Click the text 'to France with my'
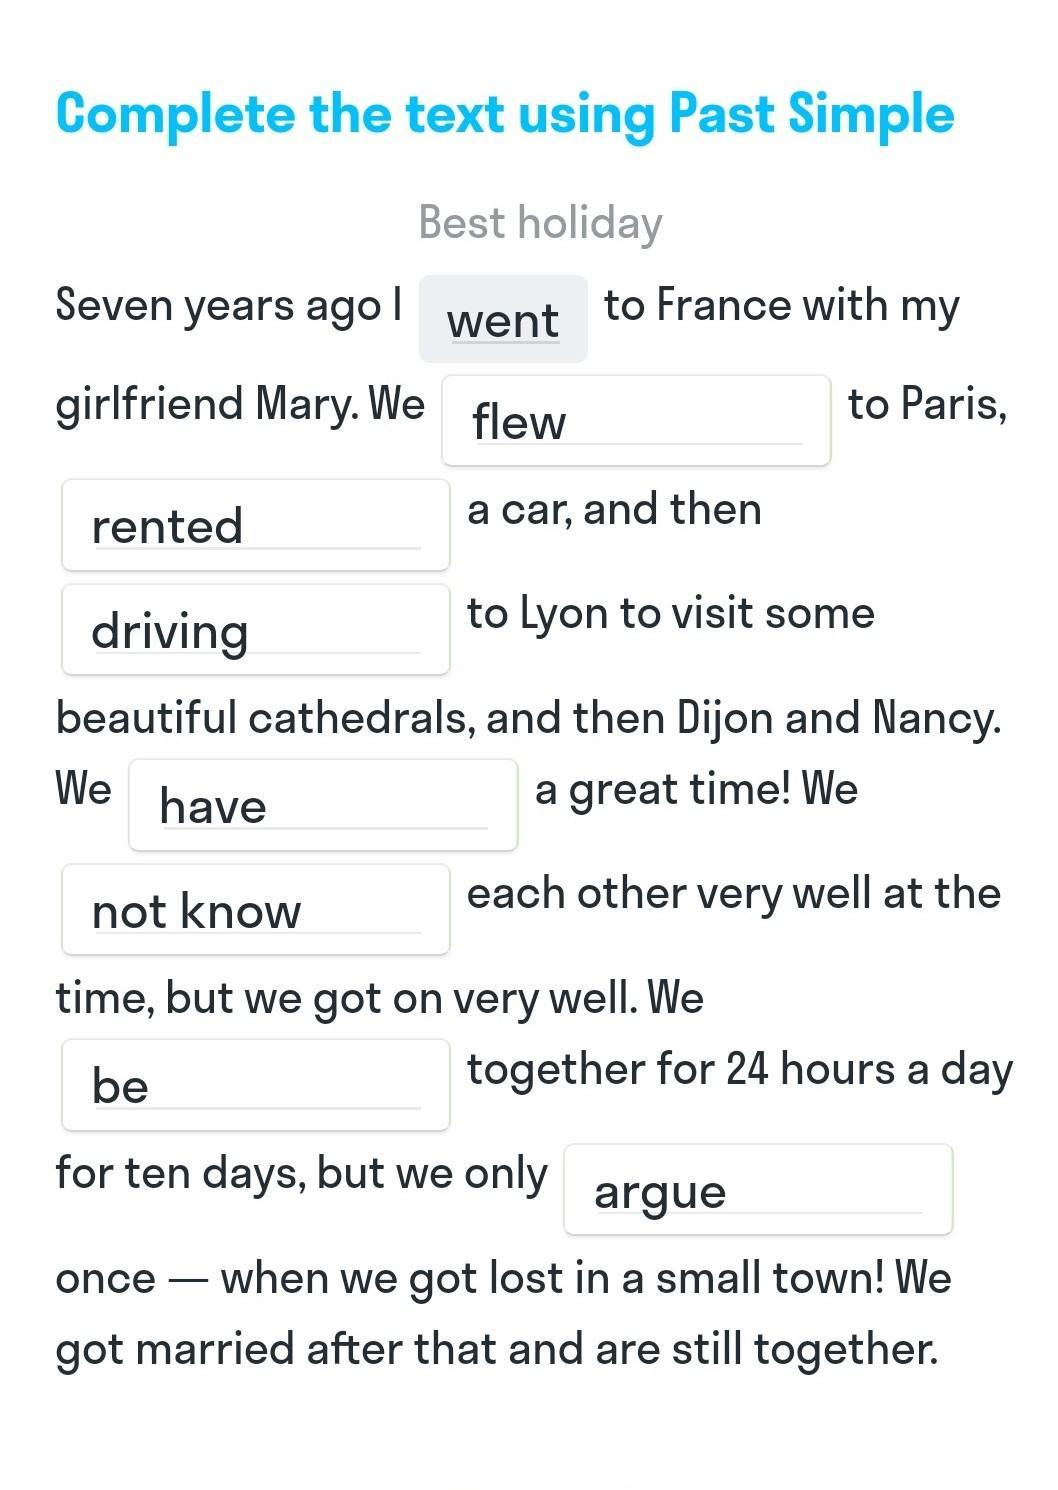1058x1490 pixels. click(781, 305)
